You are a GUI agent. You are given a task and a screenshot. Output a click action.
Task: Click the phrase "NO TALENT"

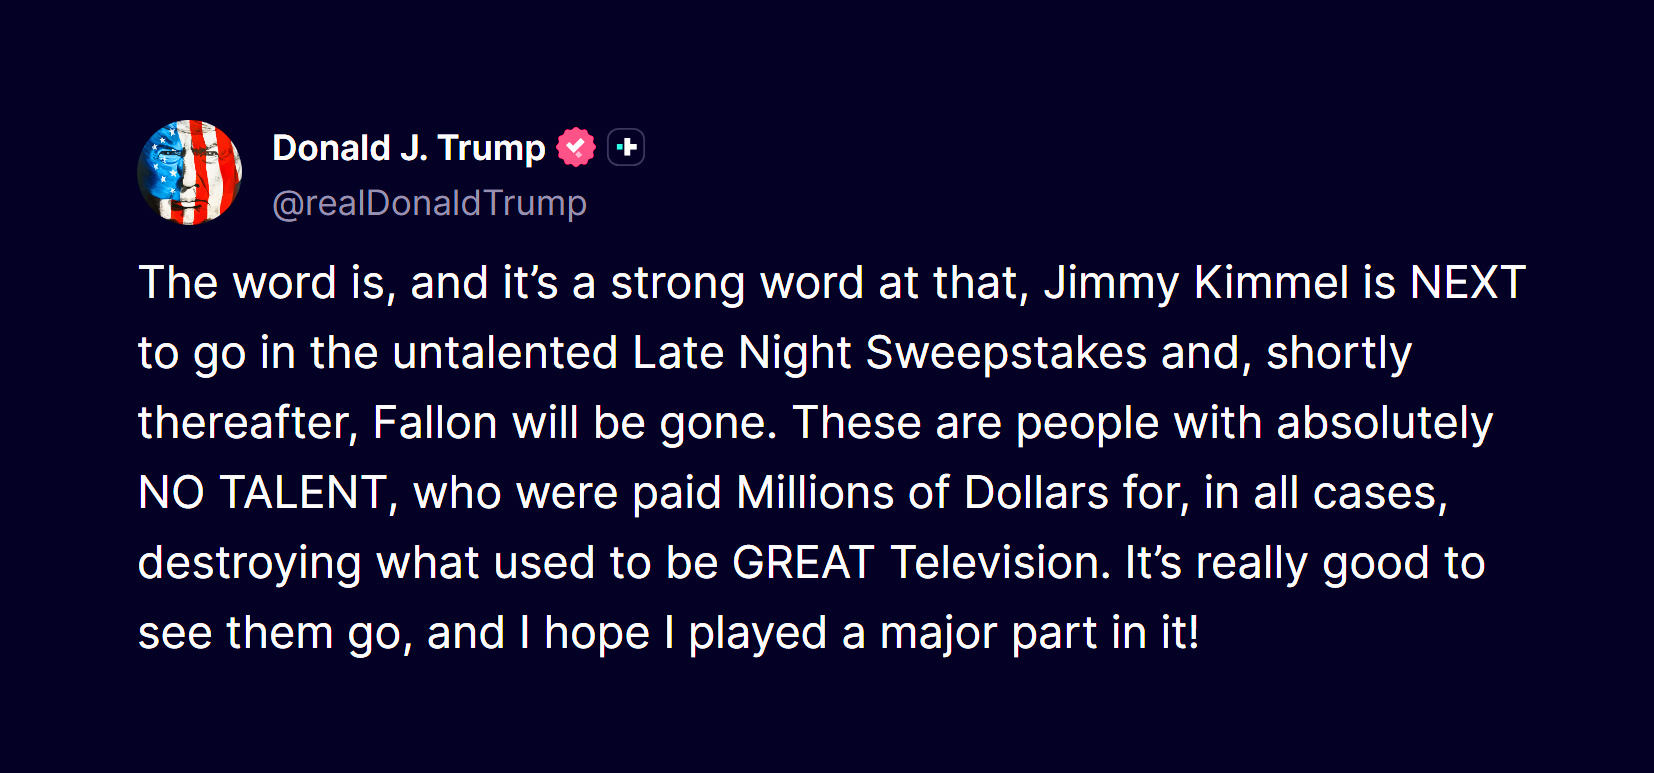[262, 493]
